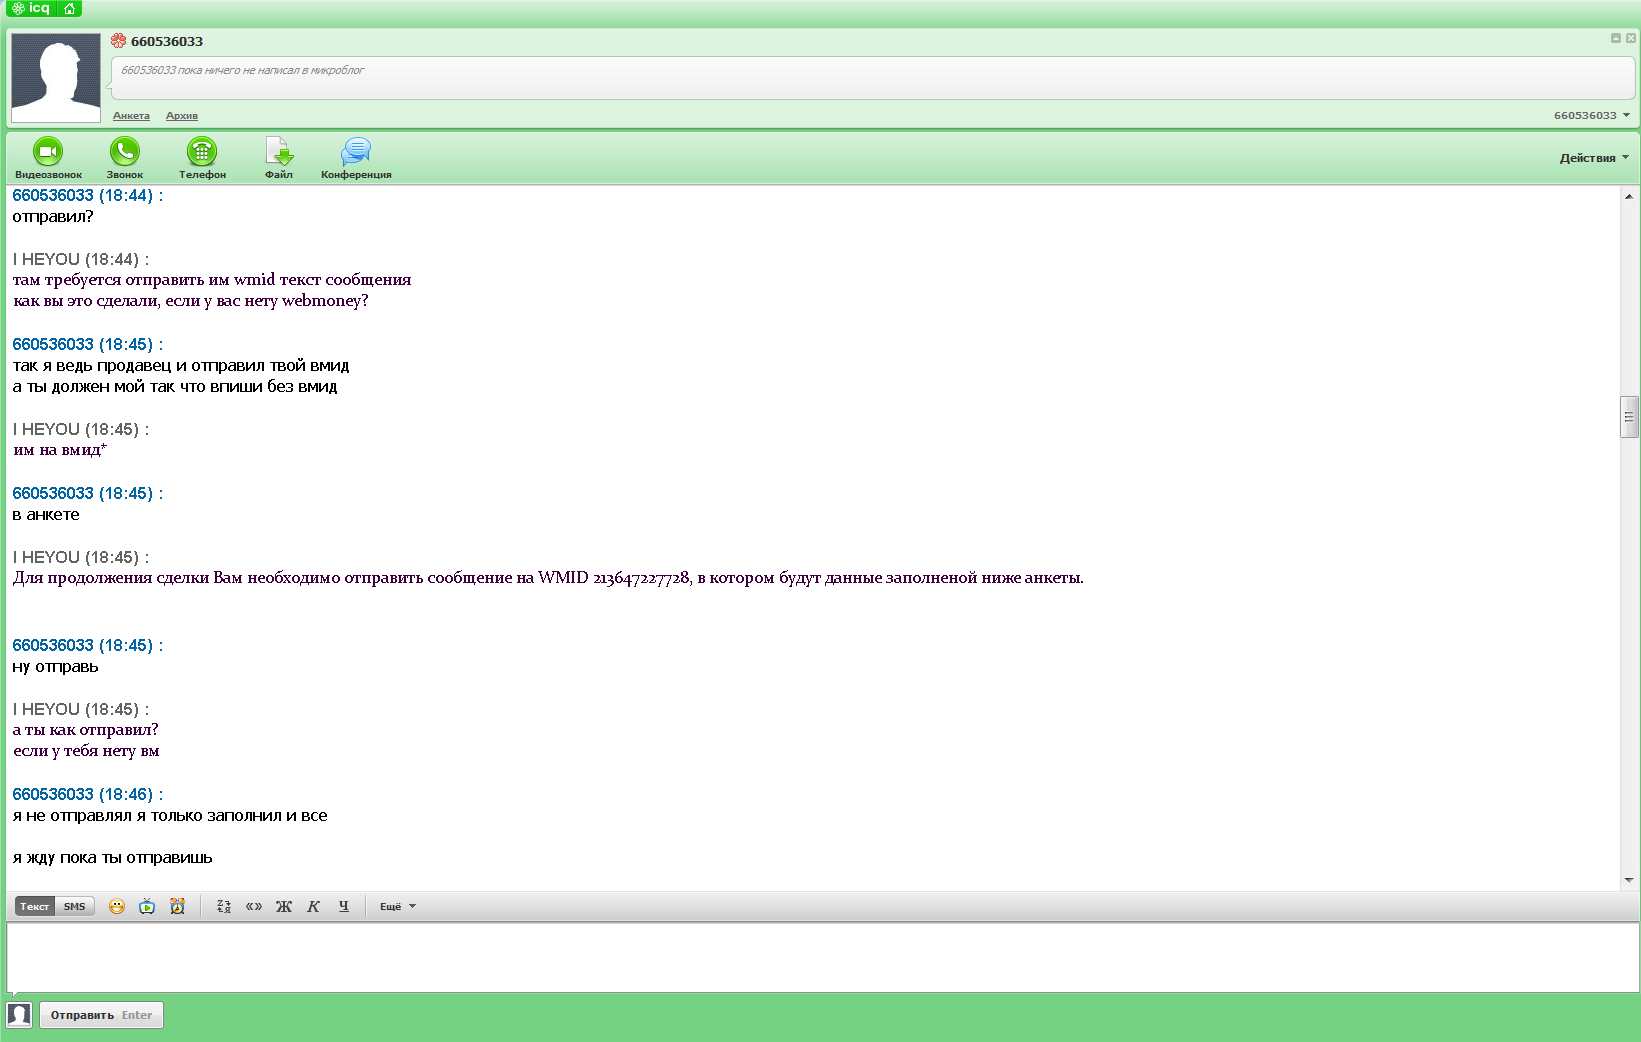Click the line 'я не отправлял я только заполнил и все'
Screen dimensions: 1641x1042
pyautogui.click(x=170, y=815)
